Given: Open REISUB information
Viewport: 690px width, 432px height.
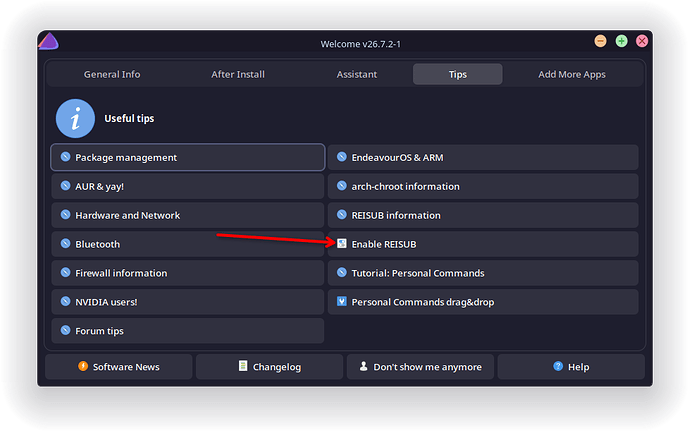Looking at the screenshot, I should click(x=483, y=215).
